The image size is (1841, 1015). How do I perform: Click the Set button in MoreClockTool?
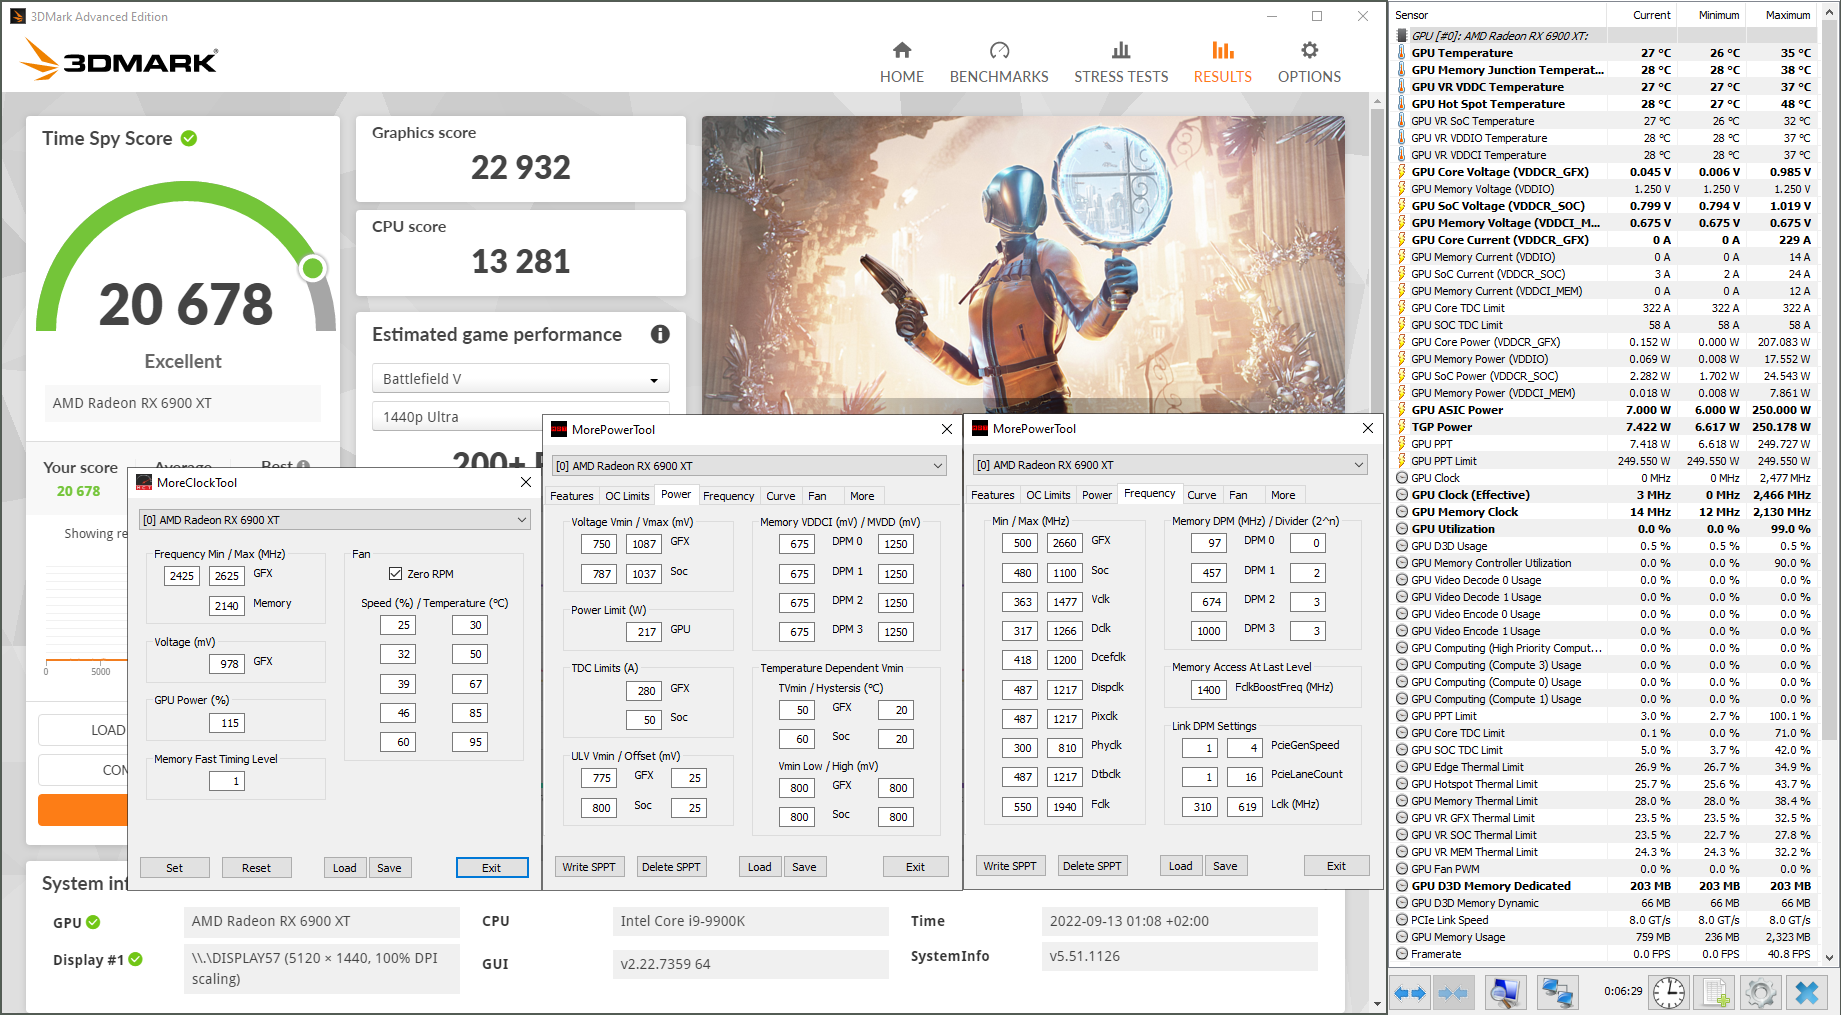[x=175, y=868]
